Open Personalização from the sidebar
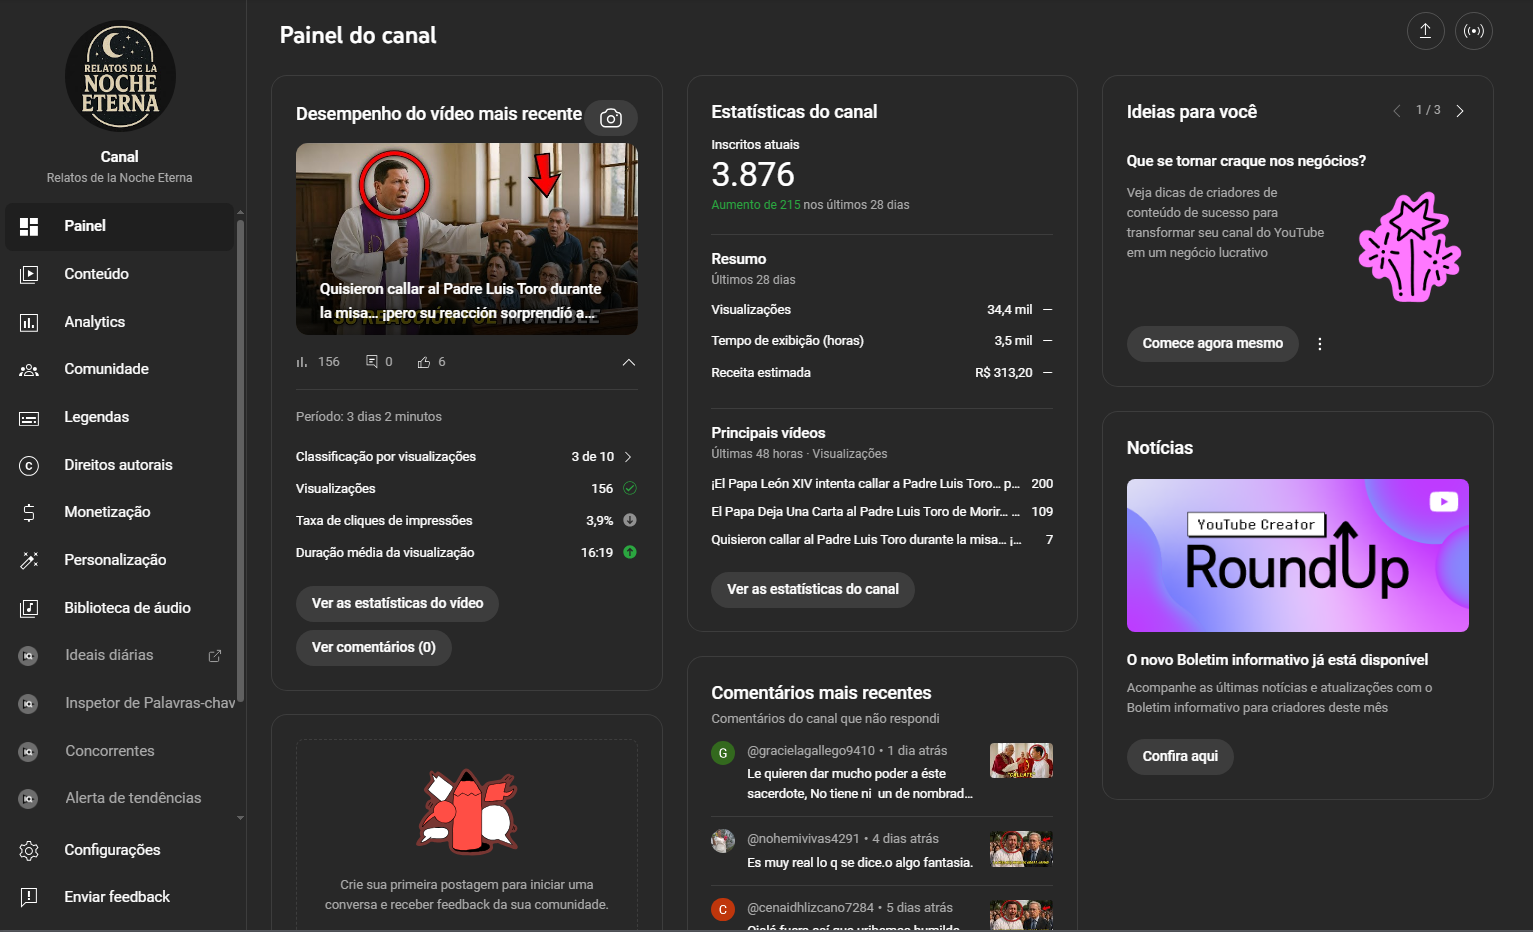This screenshot has width=1533, height=932. point(119,560)
